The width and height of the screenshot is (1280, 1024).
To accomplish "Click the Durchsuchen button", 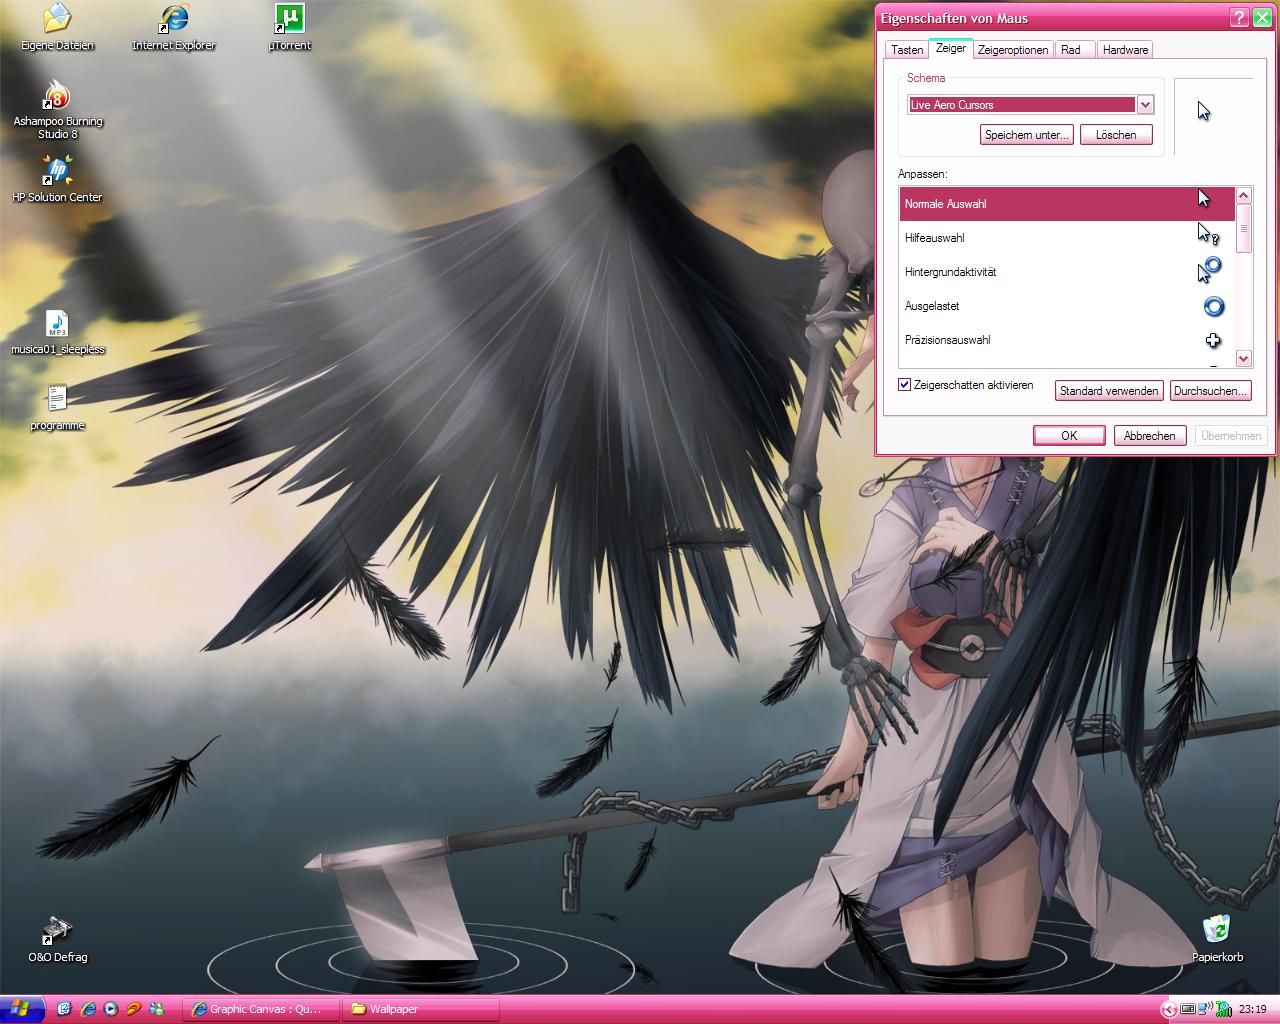I will 1210,391.
